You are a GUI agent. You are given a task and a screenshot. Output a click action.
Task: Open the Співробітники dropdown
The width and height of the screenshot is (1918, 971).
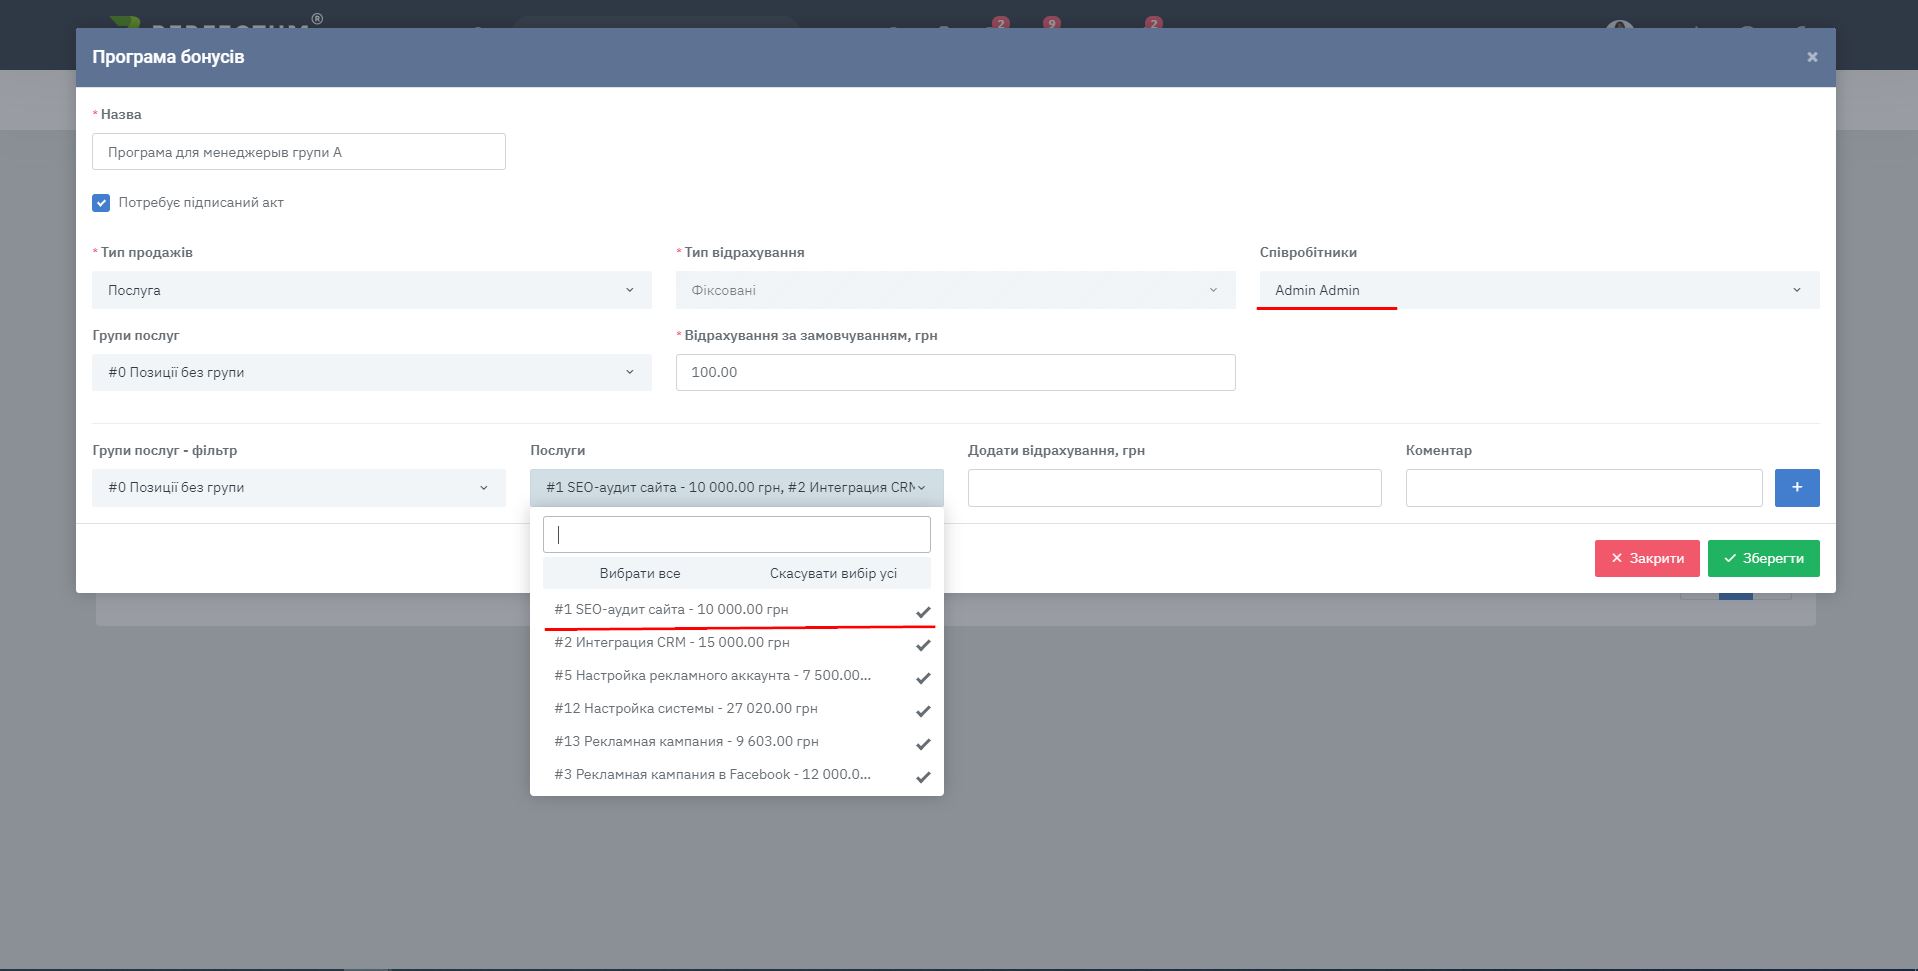click(x=1539, y=290)
